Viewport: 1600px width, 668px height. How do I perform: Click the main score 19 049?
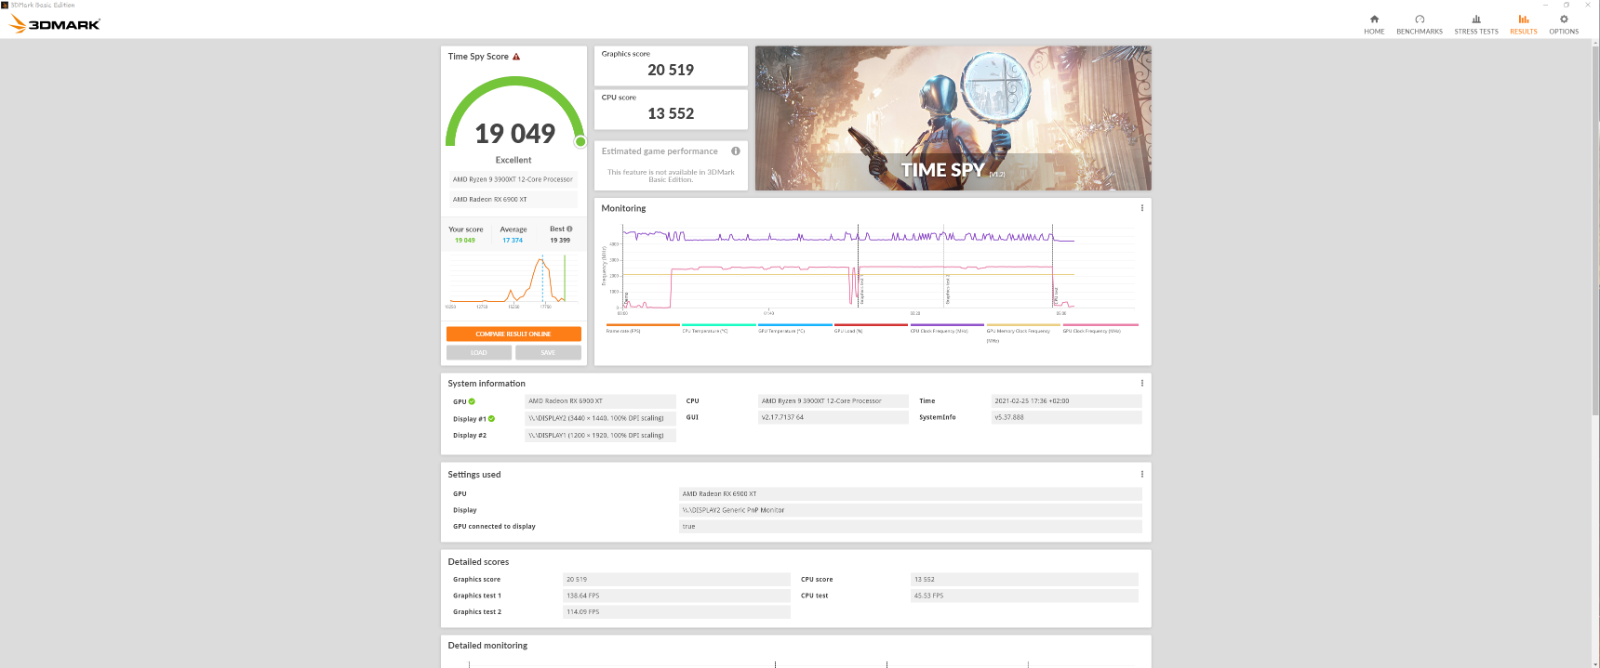tap(514, 133)
